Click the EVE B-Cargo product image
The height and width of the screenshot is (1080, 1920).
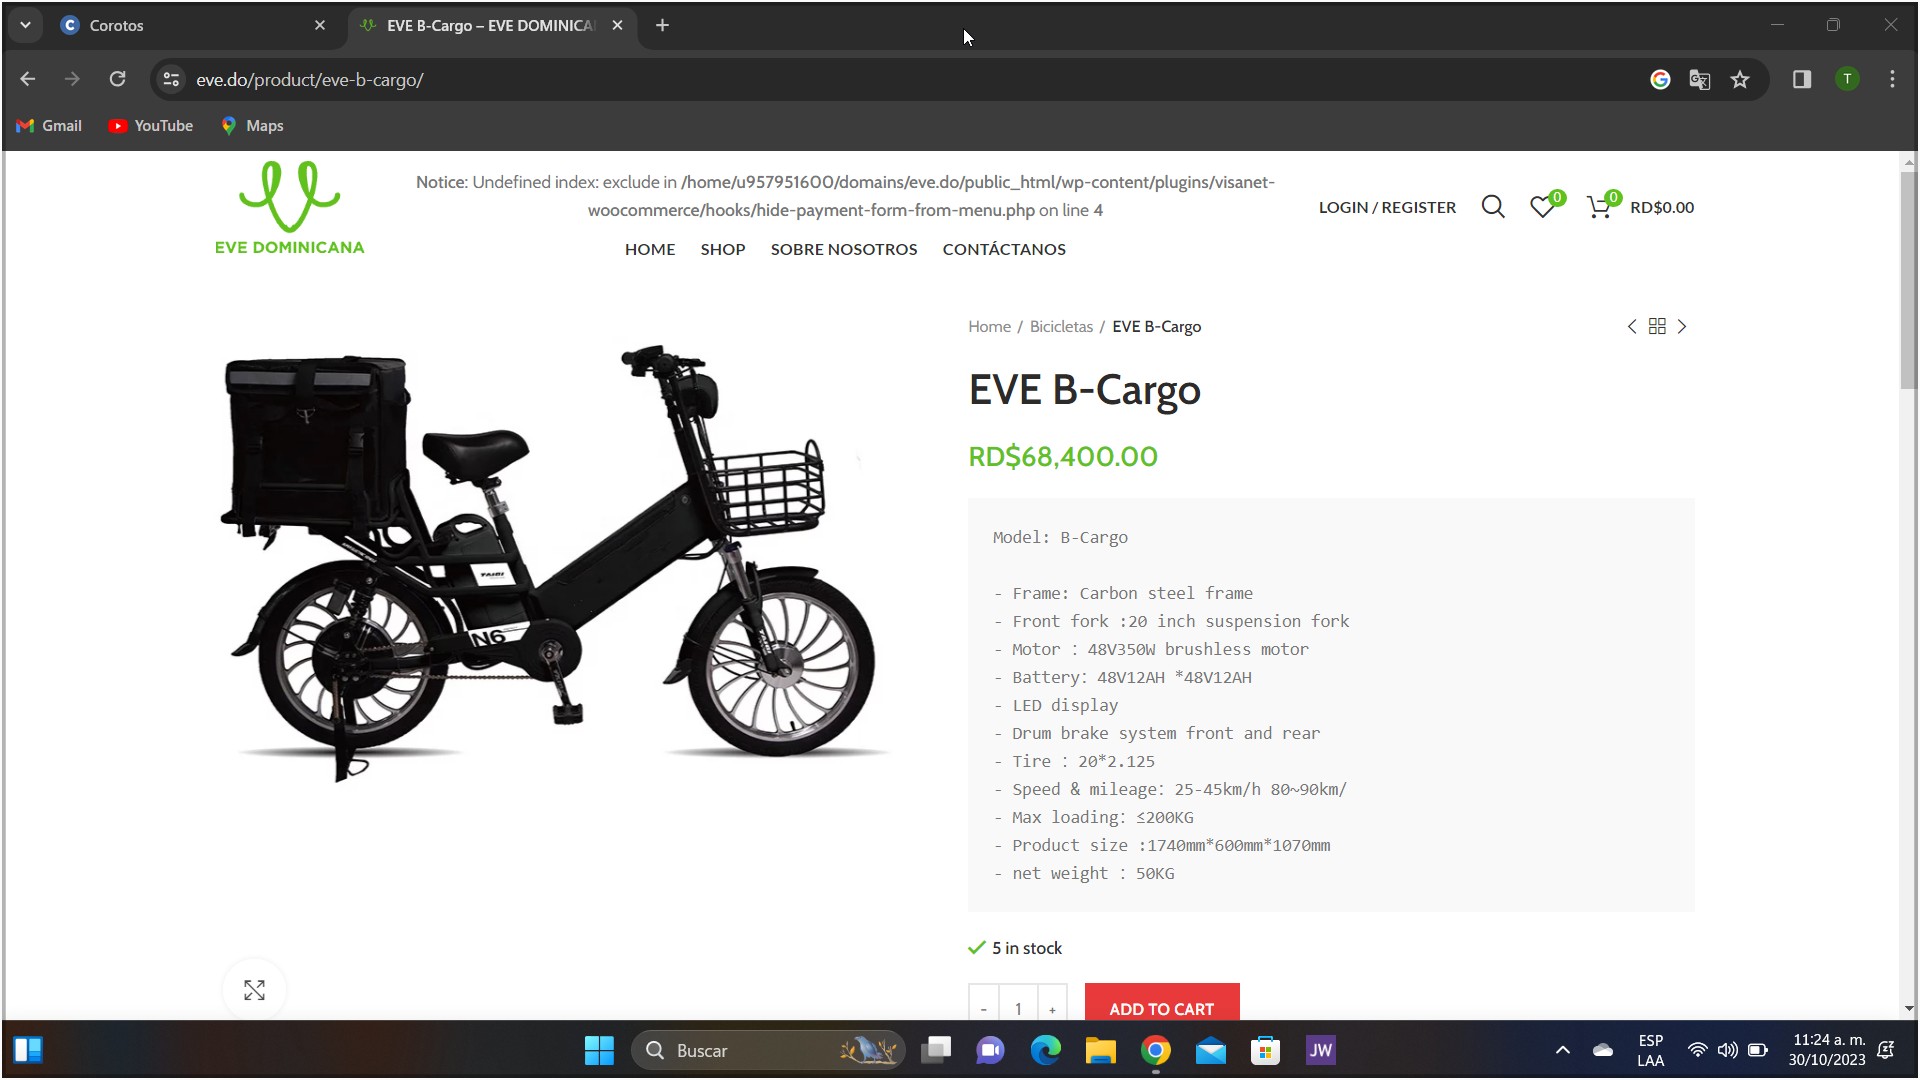pyautogui.click(x=553, y=562)
